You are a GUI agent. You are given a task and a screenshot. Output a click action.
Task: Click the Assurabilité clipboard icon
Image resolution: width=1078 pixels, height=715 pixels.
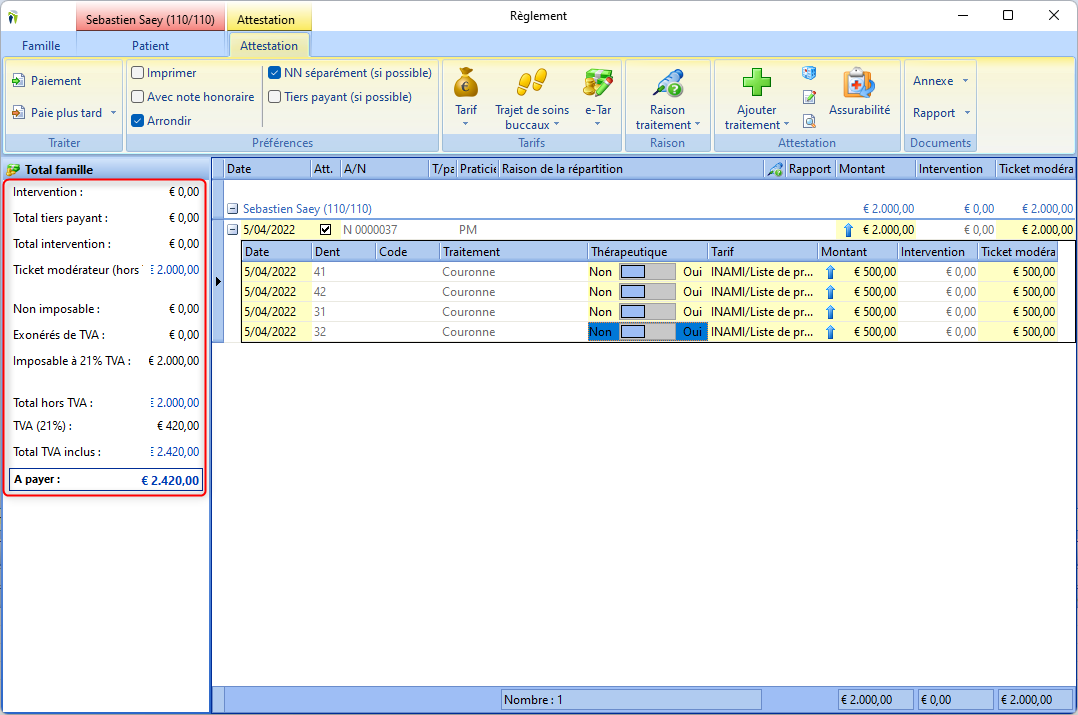(859, 83)
